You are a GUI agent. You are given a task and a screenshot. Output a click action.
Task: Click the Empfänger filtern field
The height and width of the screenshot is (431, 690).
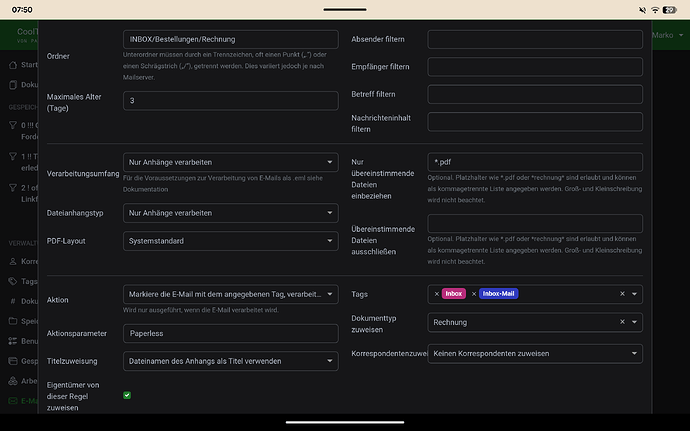click(535, 66)
